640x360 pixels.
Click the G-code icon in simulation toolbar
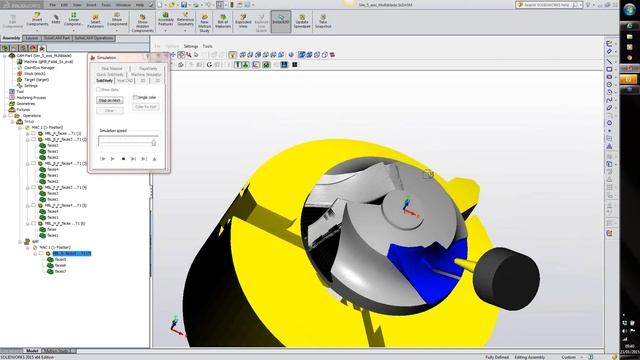[209, 64]
